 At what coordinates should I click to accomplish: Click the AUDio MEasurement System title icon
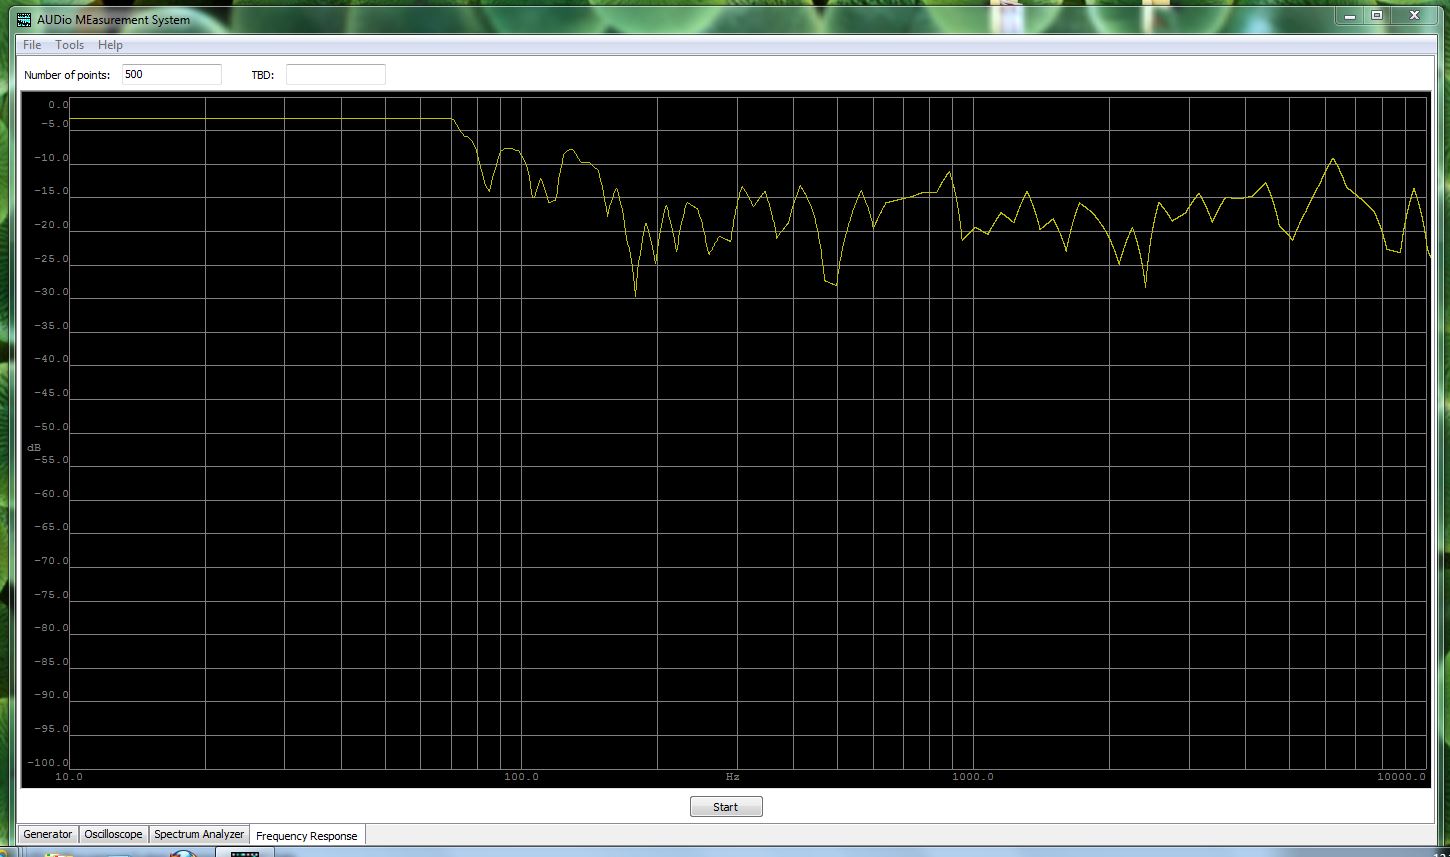point(24,19)
